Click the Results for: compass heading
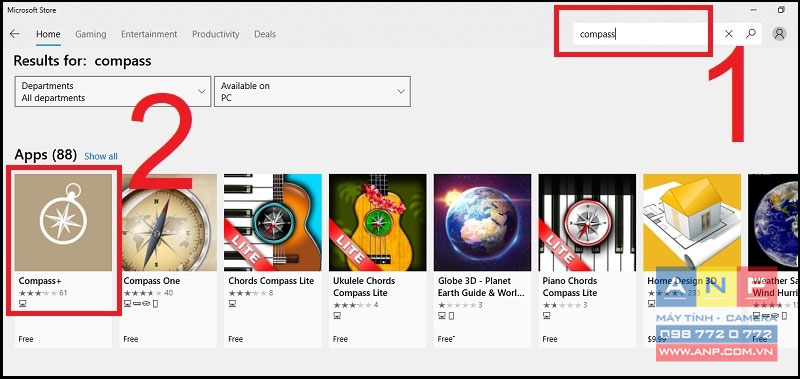 coord(83,61)
